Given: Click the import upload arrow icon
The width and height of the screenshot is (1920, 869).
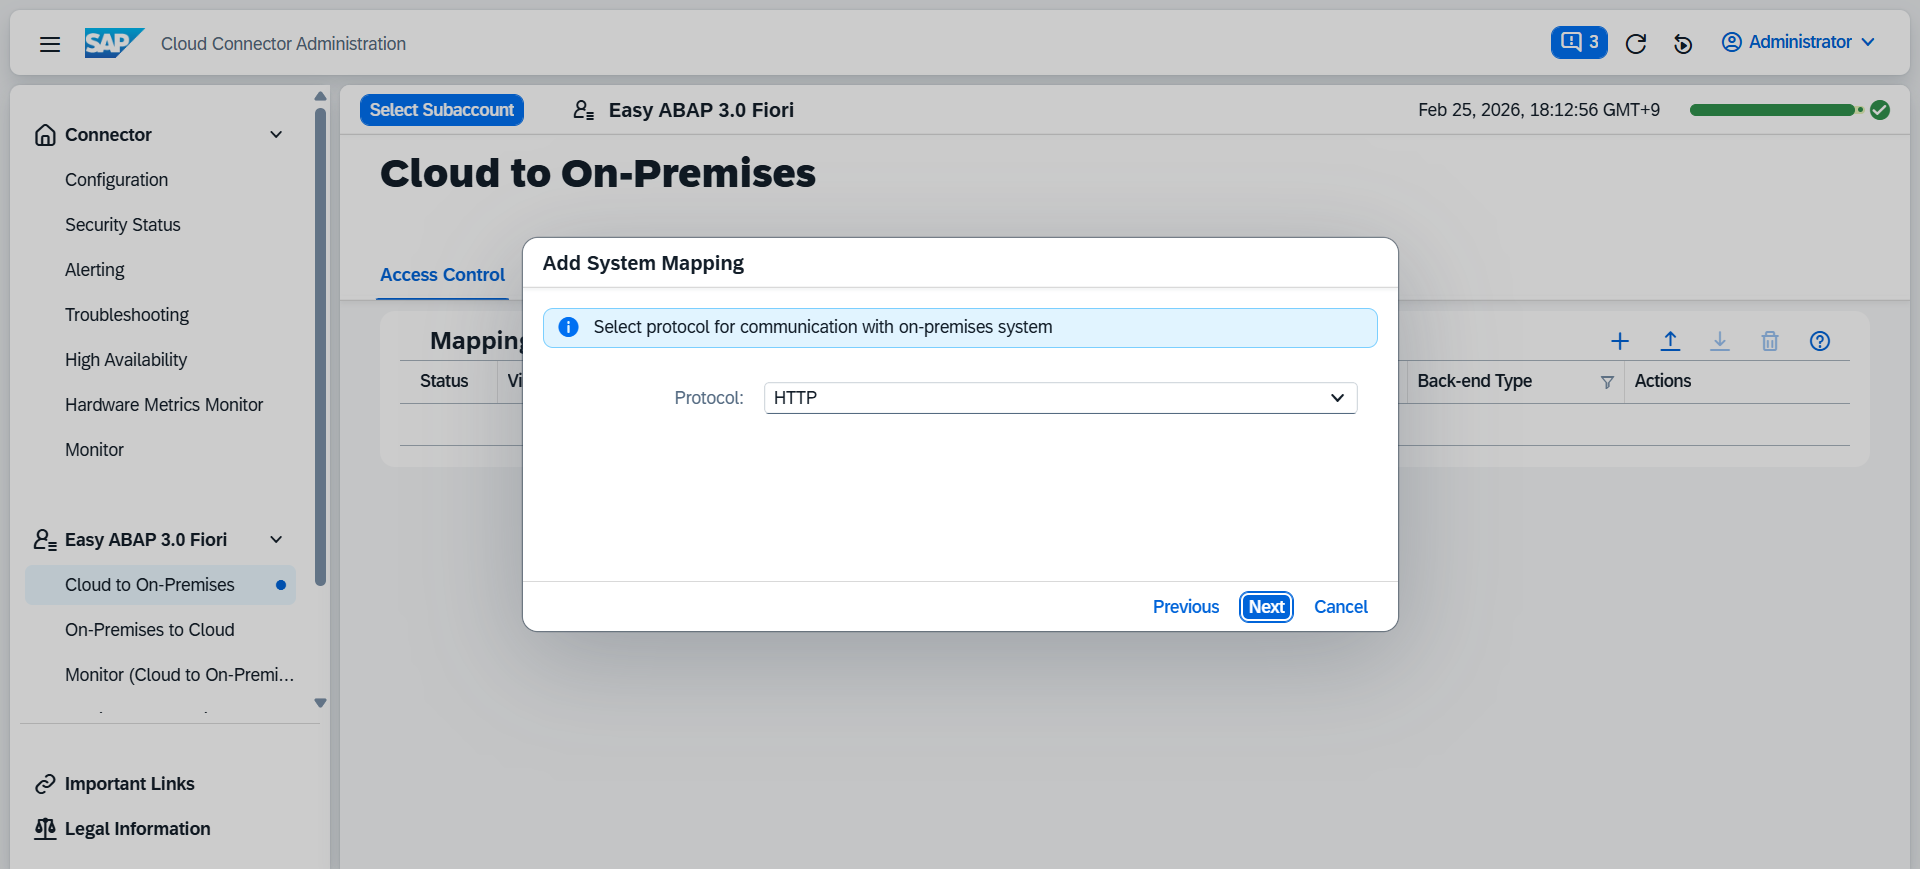Looking at the screenshot, I should (x=1670, y=341).
